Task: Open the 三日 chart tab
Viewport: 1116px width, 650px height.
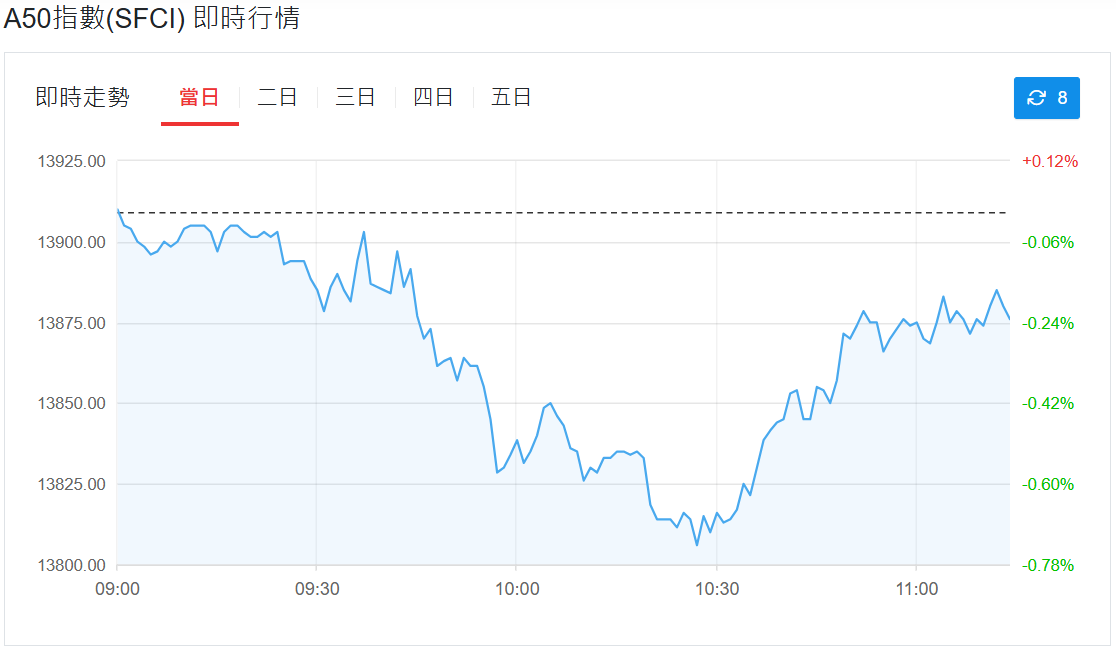Action: (x=355, y=98)
